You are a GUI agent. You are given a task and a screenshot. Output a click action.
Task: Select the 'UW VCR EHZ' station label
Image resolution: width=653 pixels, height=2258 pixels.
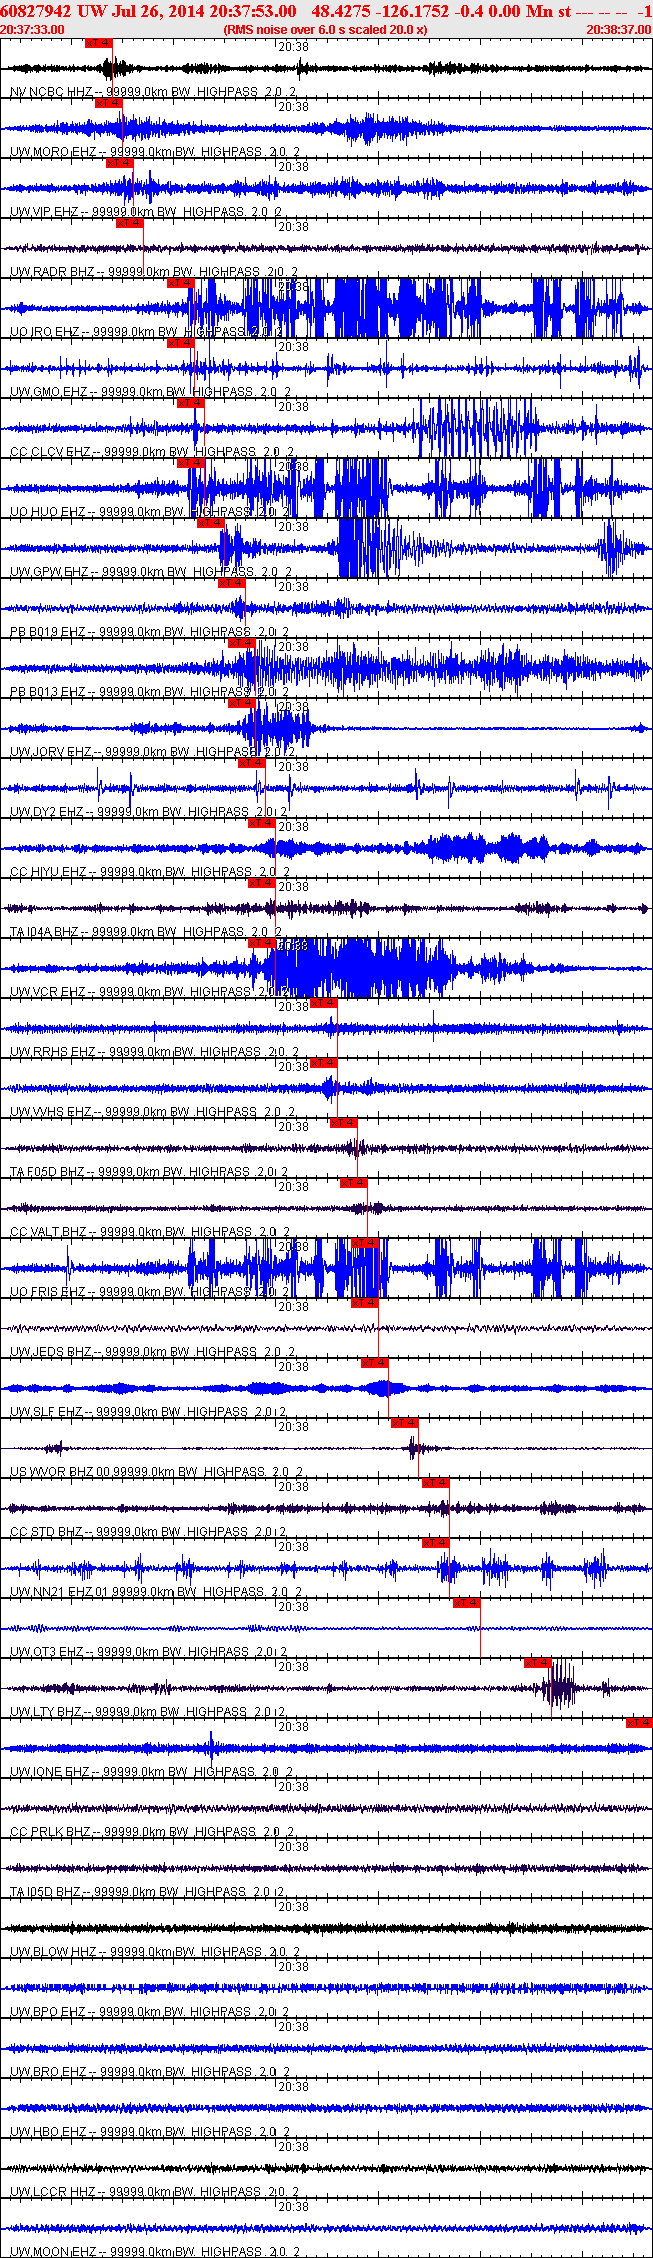tap(48, 992)
